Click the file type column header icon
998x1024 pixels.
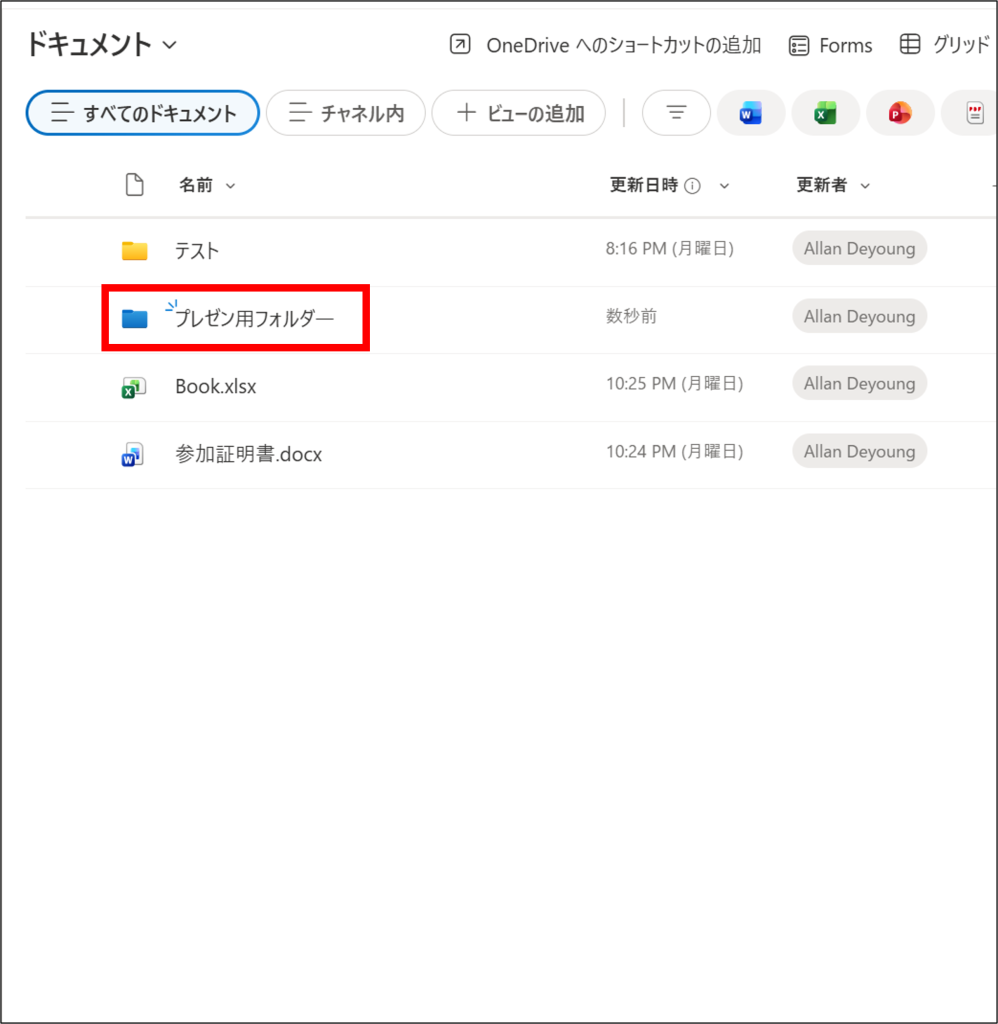point(134,185)
